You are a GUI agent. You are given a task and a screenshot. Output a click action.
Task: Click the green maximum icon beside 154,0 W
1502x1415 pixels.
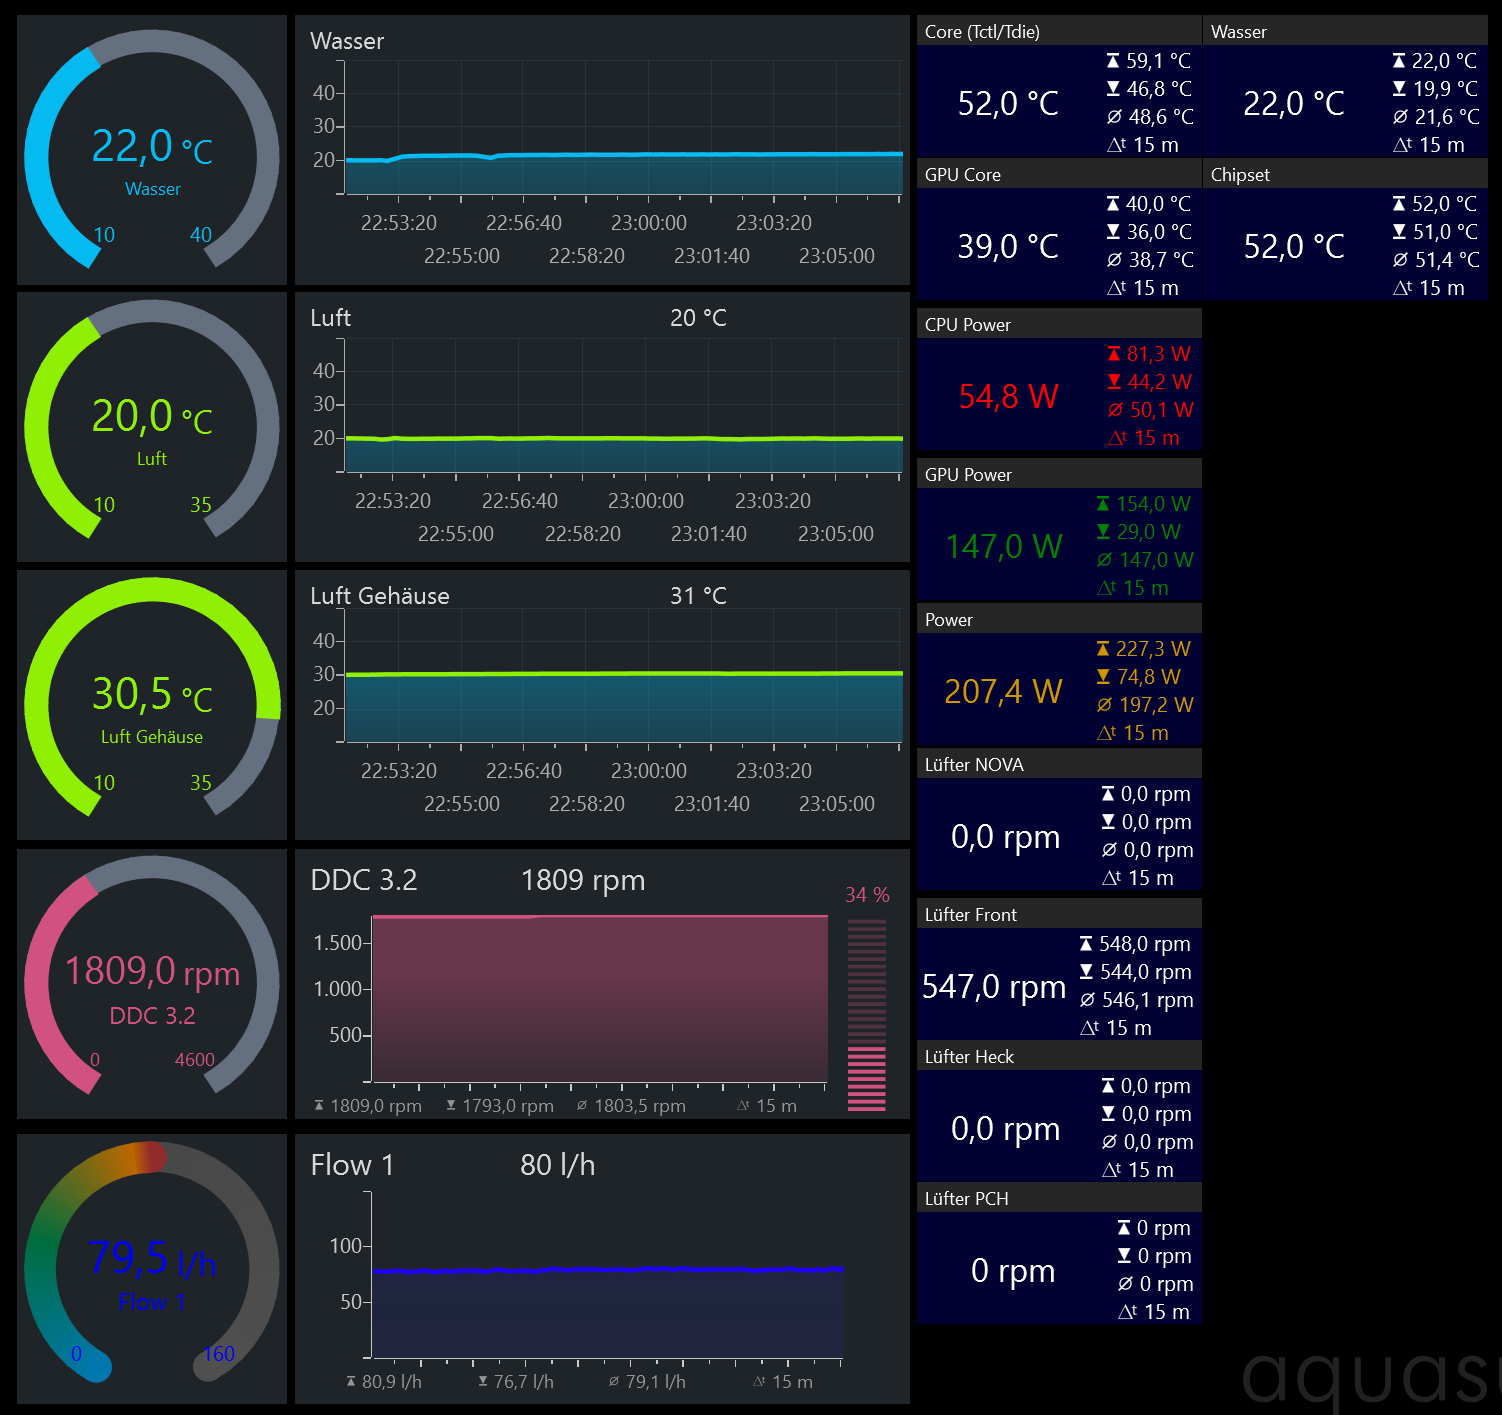[x=1103, y=504]
